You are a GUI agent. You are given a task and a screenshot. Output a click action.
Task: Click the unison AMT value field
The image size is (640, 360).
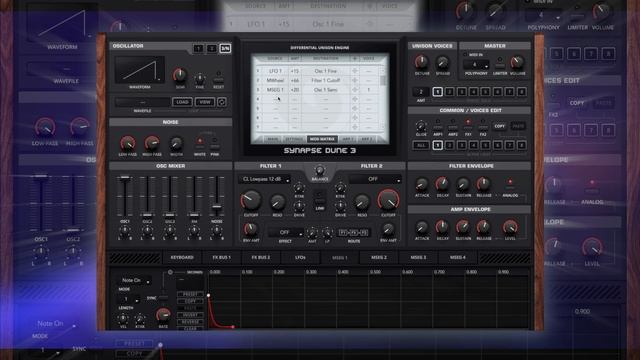421,92
